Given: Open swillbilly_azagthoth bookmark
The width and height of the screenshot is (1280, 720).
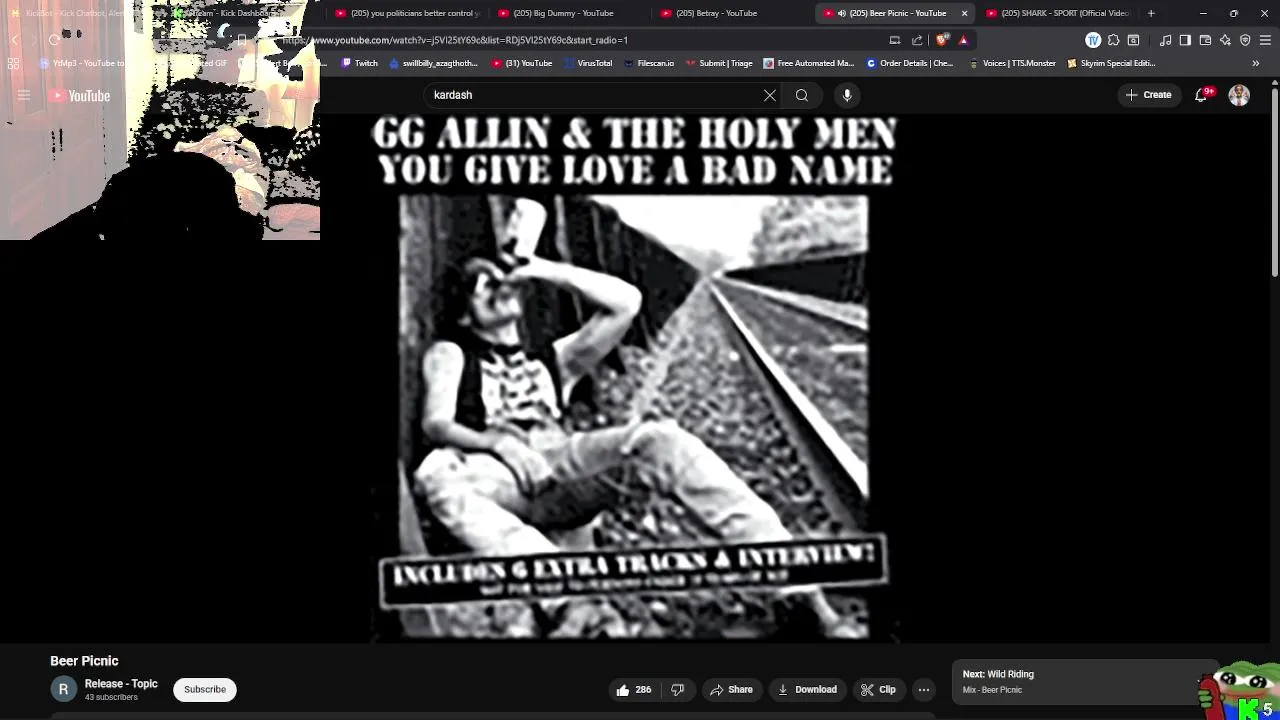Looking at the screenshot, I should point(433,63).
